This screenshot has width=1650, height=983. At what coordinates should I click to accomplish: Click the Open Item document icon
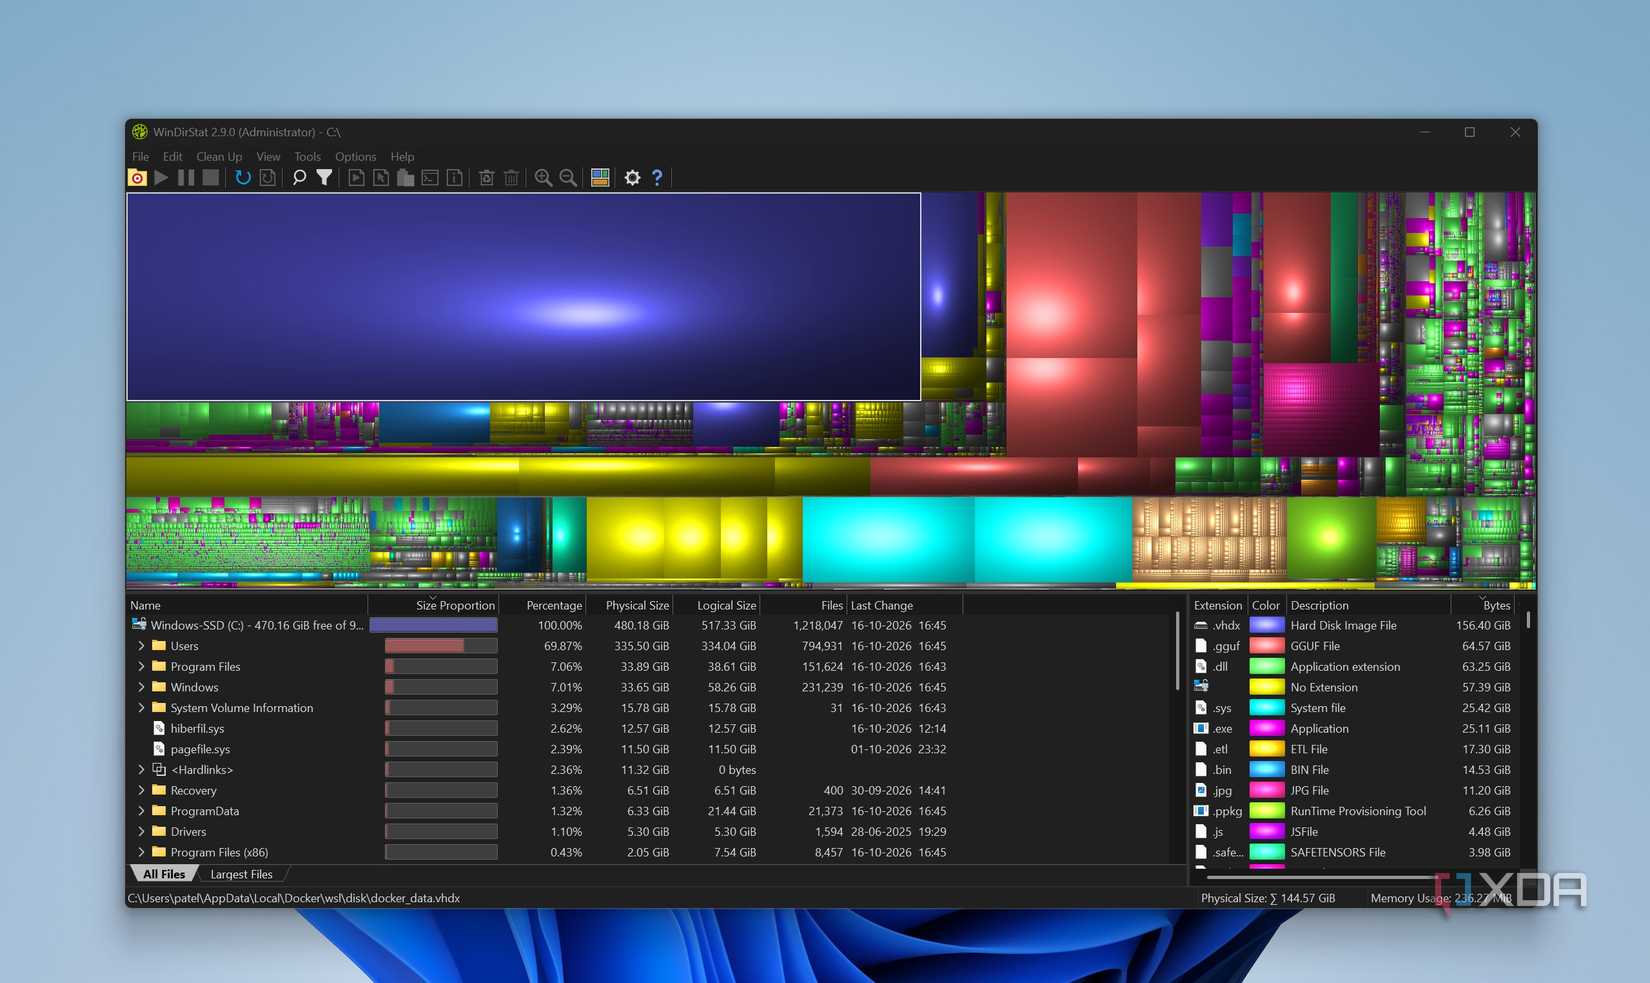356,178
